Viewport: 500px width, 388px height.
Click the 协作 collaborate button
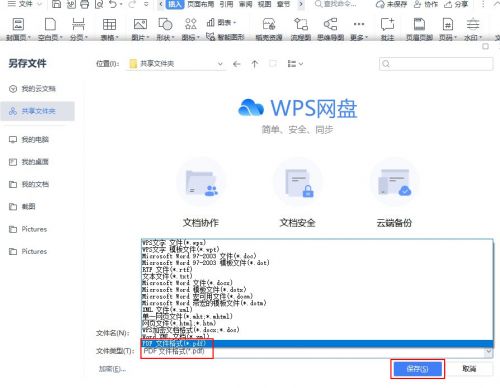click(x=426, y=4)
